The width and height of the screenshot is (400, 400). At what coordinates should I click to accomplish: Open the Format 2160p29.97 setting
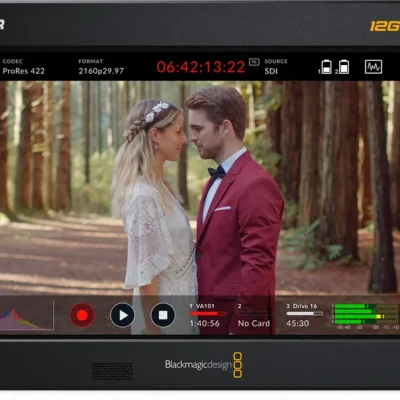click(101, 66)
